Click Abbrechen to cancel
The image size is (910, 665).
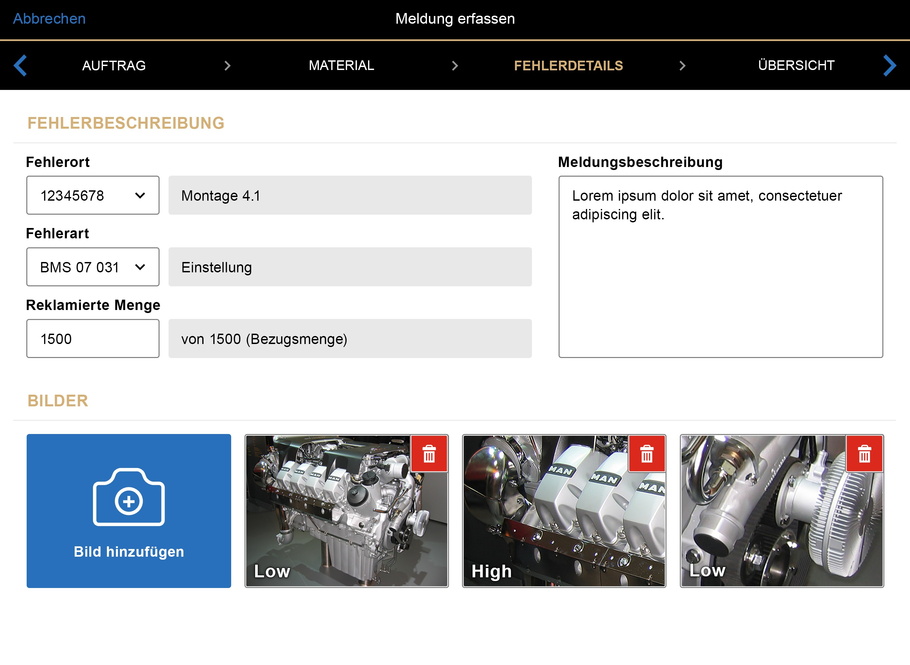click(x=49, y=19)
